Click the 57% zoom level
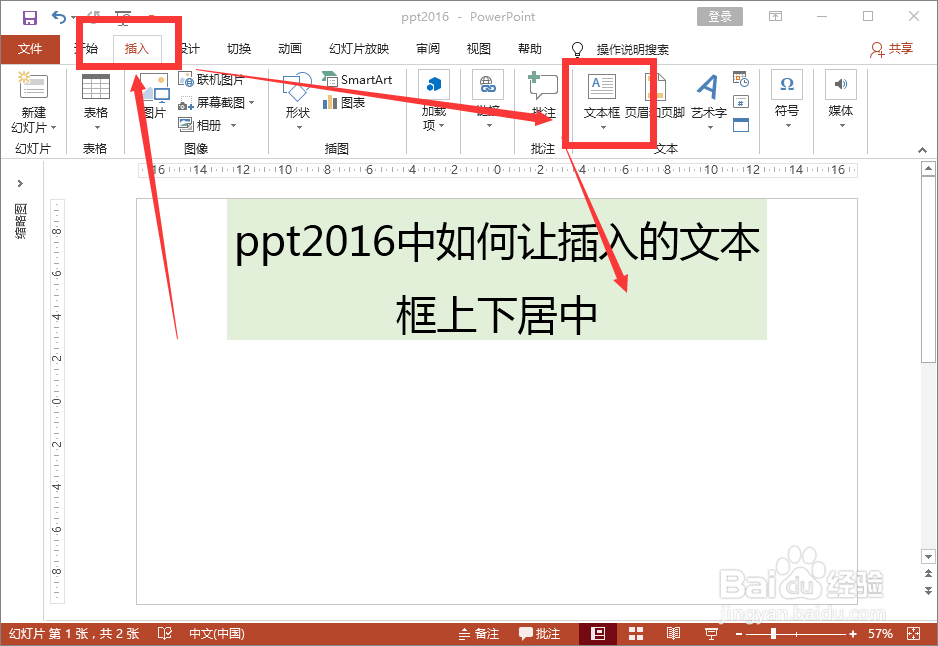The height and width of the screenshot is (646, 938). [881, 633]
